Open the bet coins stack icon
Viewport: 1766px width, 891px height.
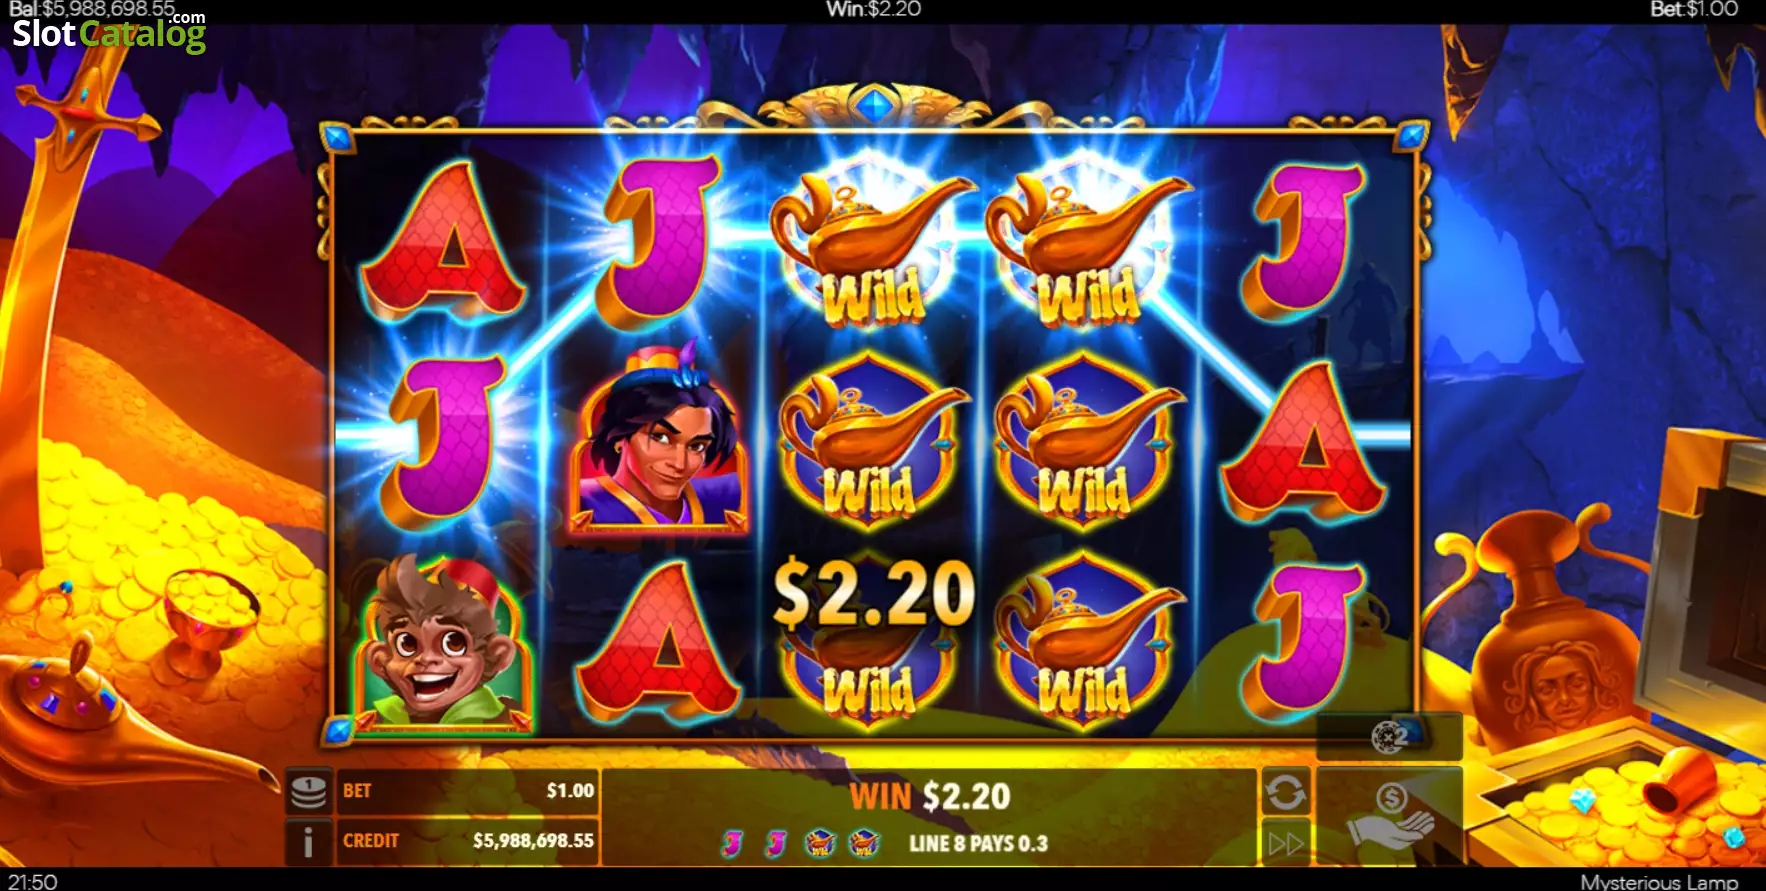[x=309, y=792]
